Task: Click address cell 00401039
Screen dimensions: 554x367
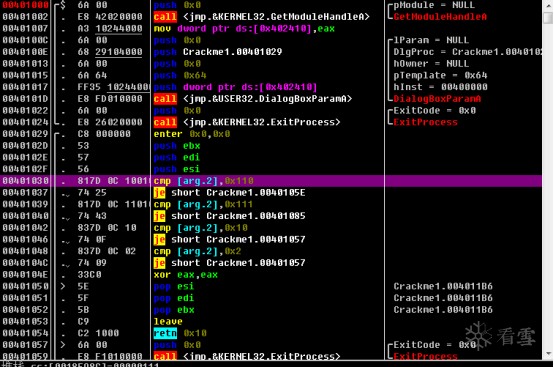Action: click(25, 204)
